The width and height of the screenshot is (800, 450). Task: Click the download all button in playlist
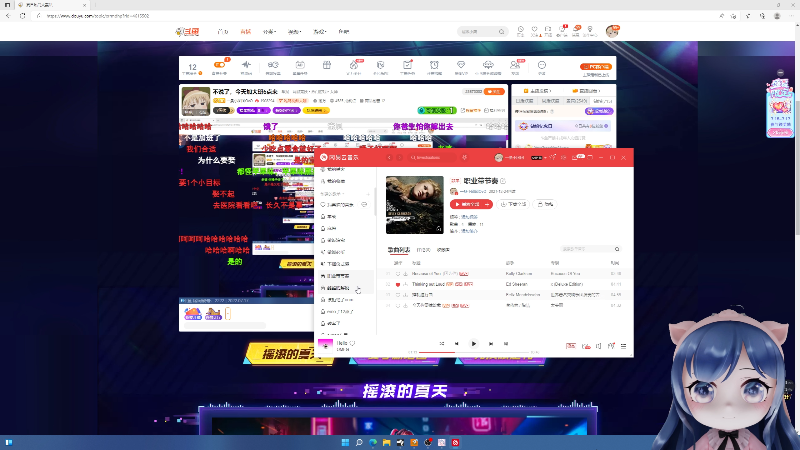[513, 204]
